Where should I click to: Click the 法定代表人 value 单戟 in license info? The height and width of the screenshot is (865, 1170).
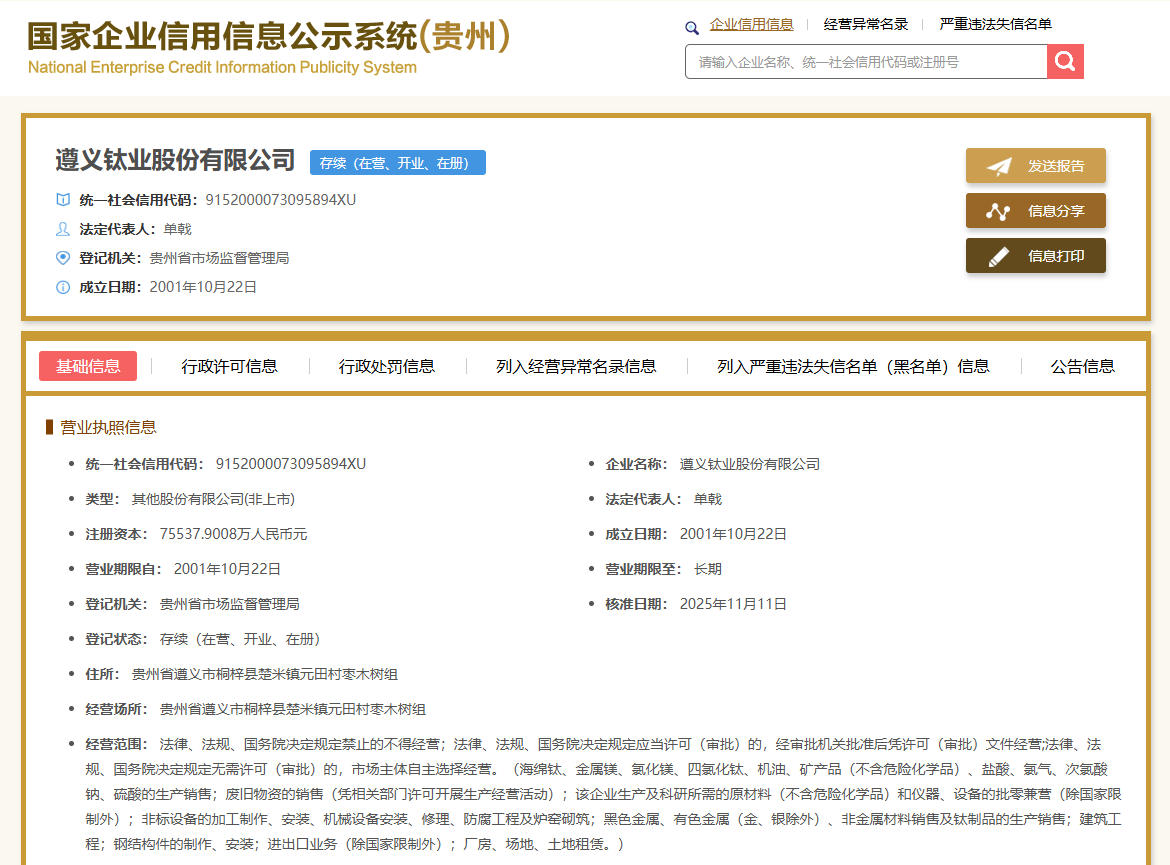point(707,499)
